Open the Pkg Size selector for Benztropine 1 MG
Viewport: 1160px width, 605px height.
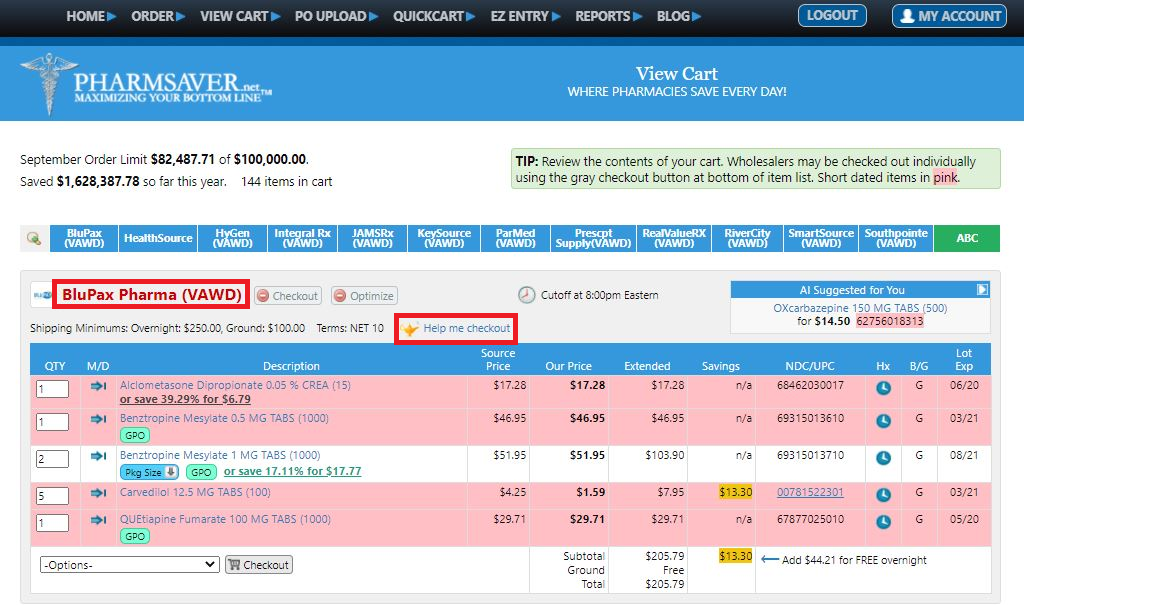(x=149, y=473)
